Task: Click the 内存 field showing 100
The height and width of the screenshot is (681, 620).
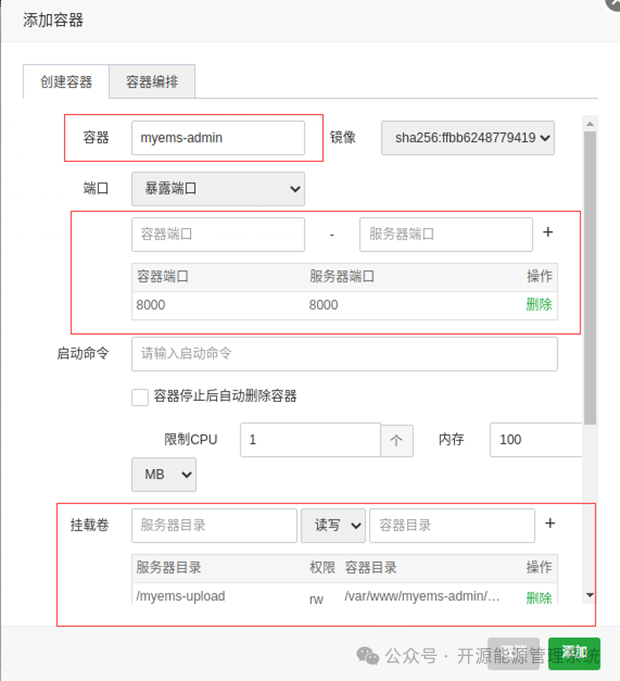Action: point(536,440)
